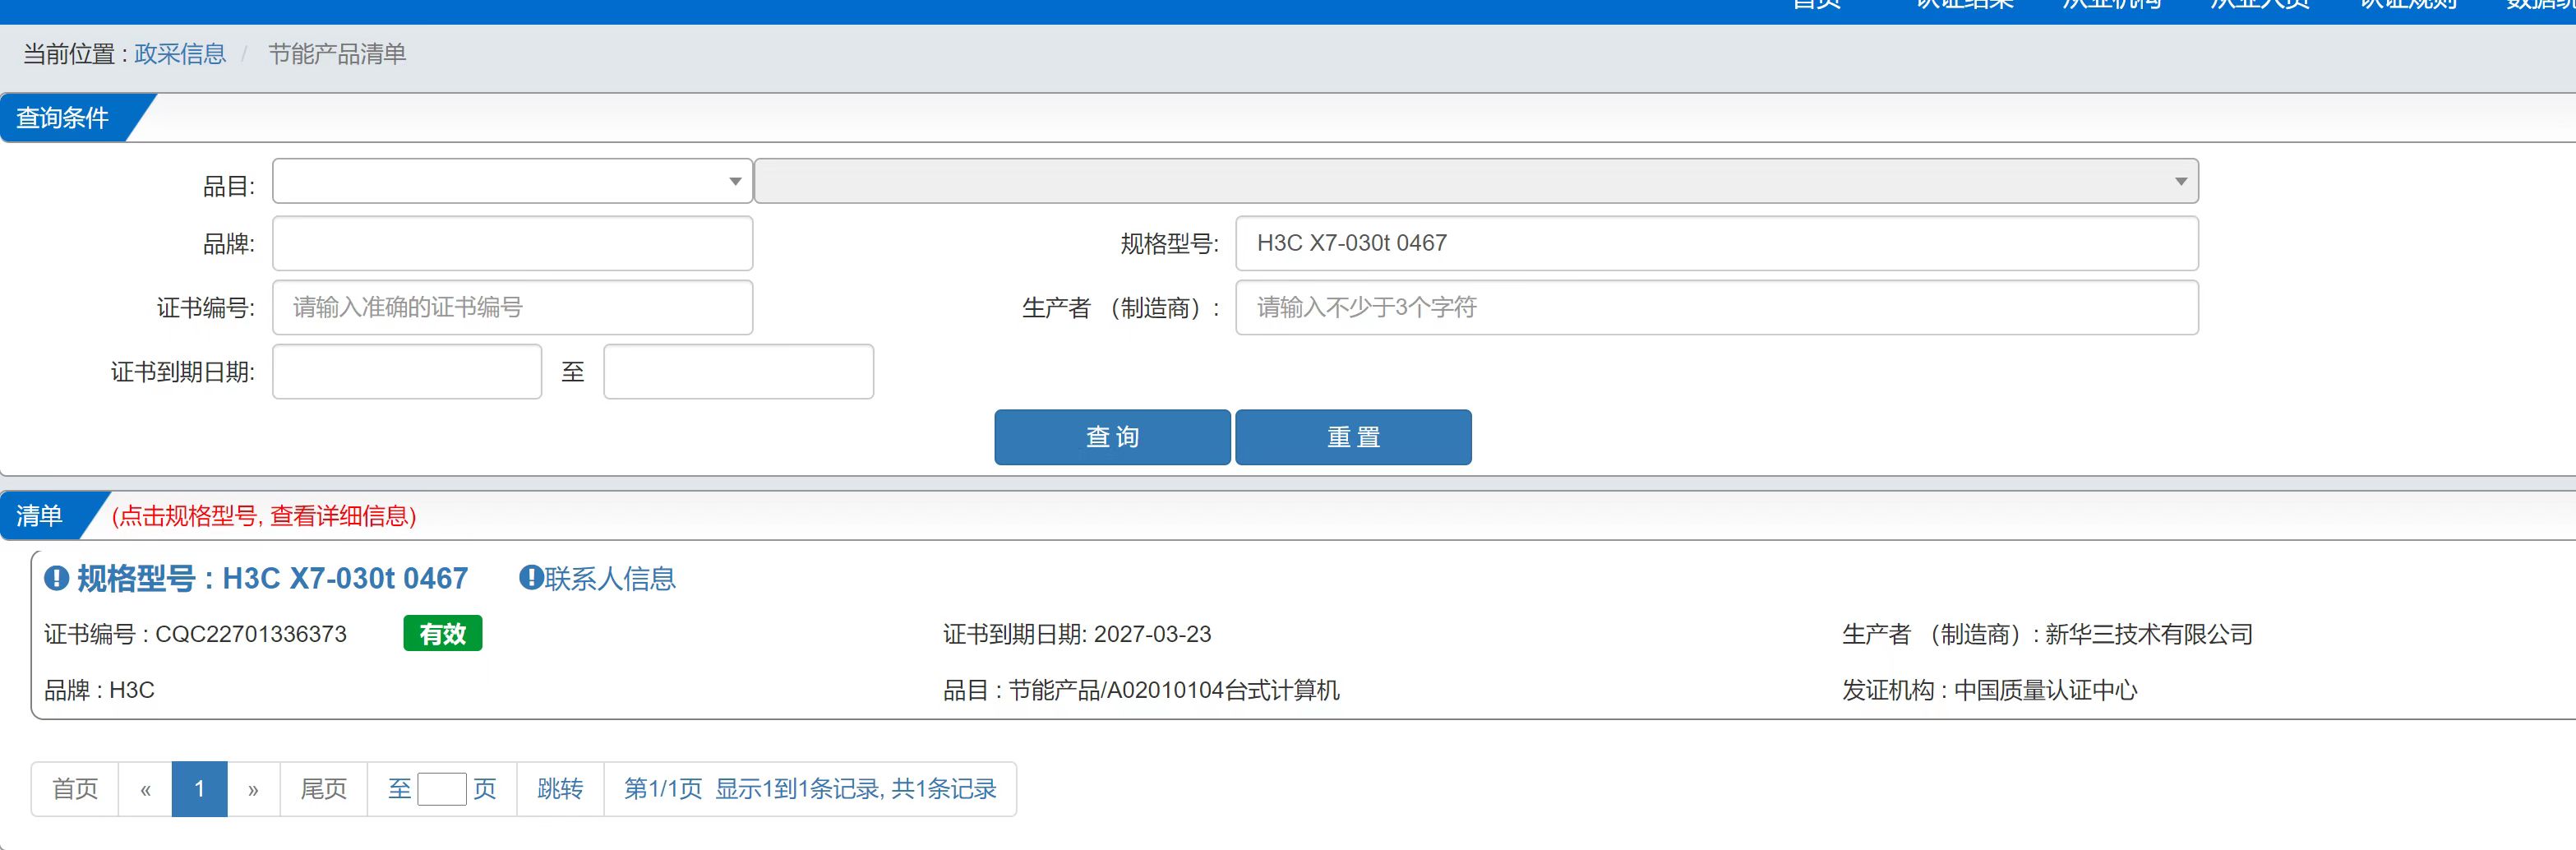The image size is (2576, 850).
Task: Open the wide grey 品目 sub-category dropdown
Action: coord(1476,181)
